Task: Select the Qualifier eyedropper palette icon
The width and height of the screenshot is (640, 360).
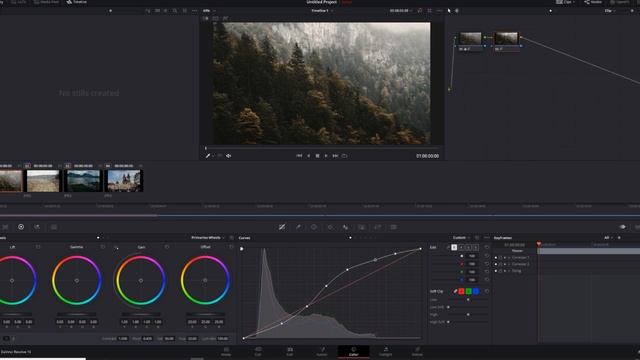Action: pyautogui.click(x=298, y=227)
